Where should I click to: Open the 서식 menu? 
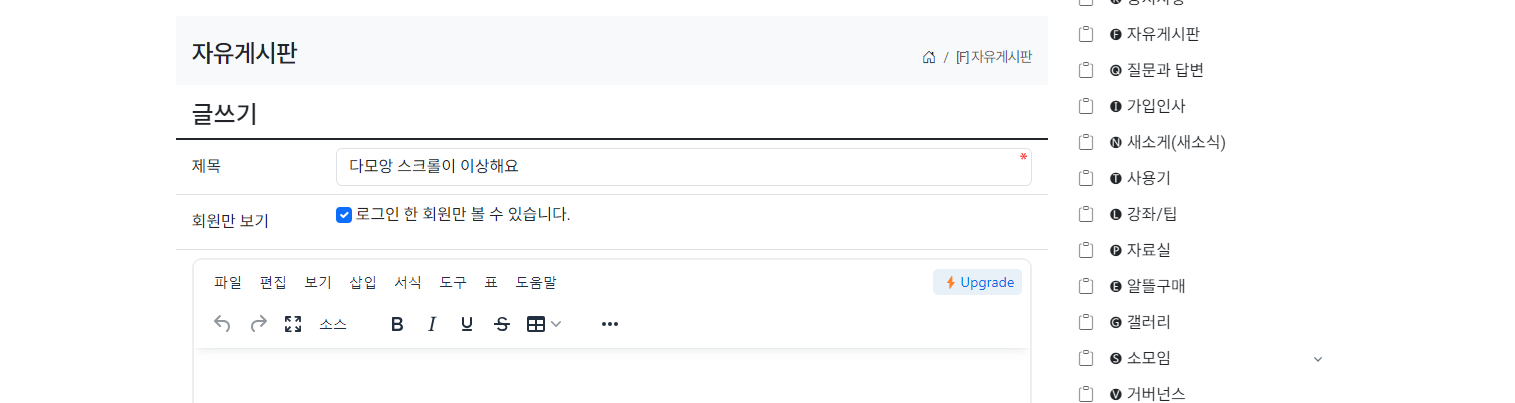pos(408,282)
